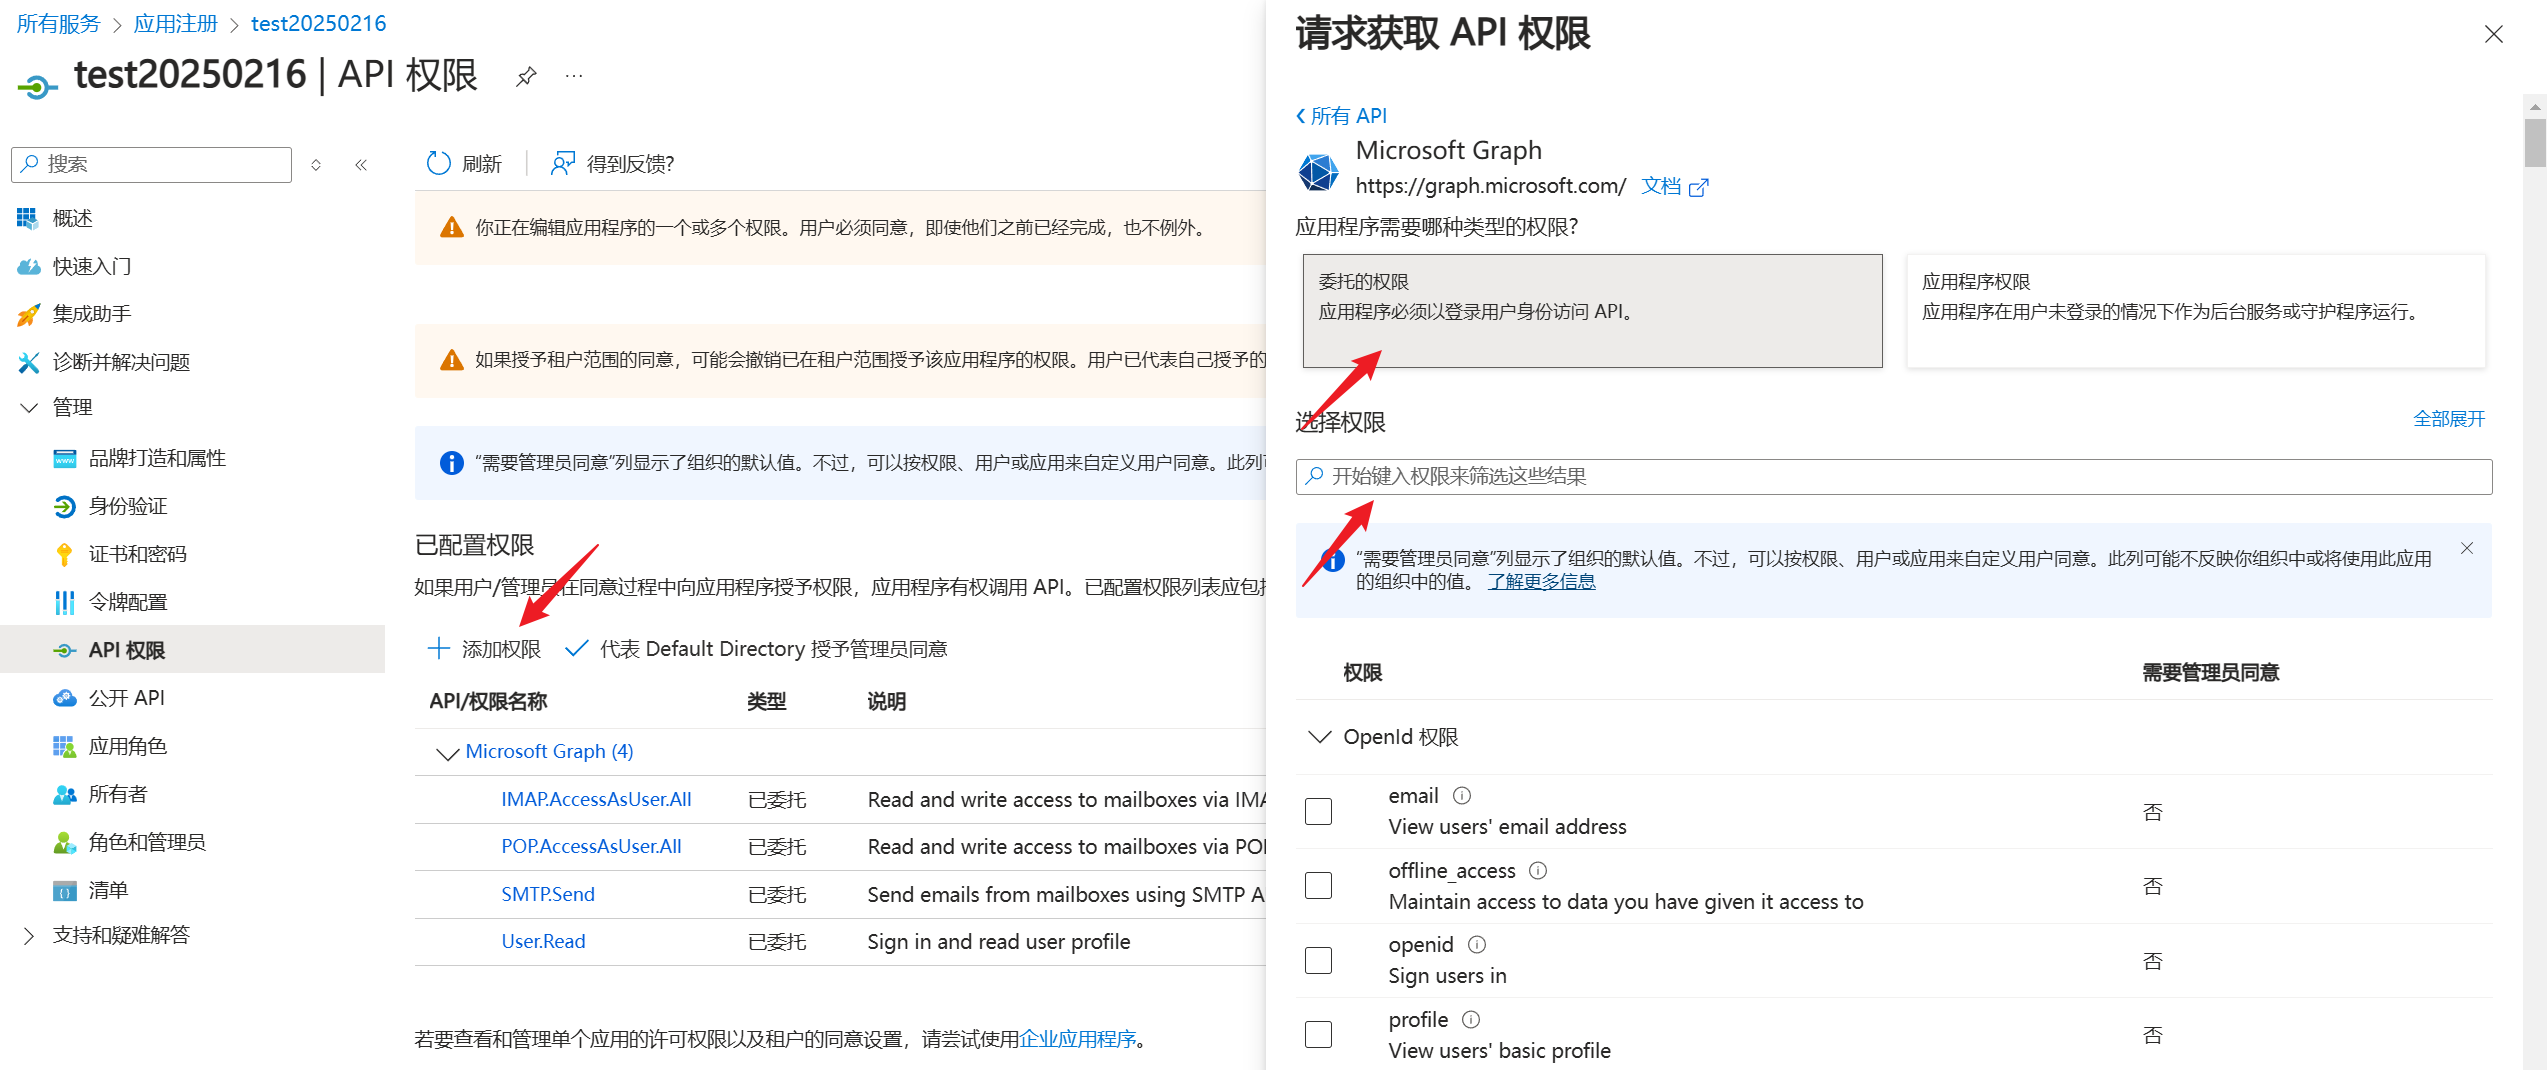Viewport: 2547px width, 1070px height.
Task: Enable the offline_access permission
Action: pos(1318,885)
